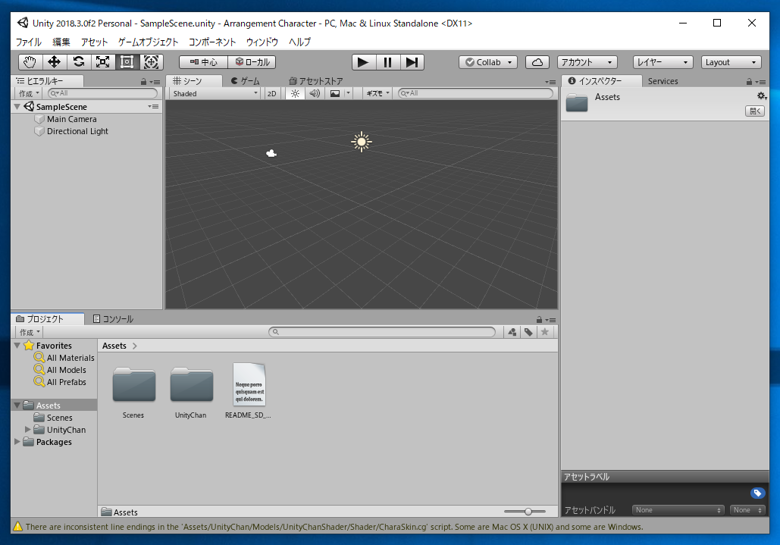Click the scene view search field
780x545 pixels.
(x=476, y=93)
